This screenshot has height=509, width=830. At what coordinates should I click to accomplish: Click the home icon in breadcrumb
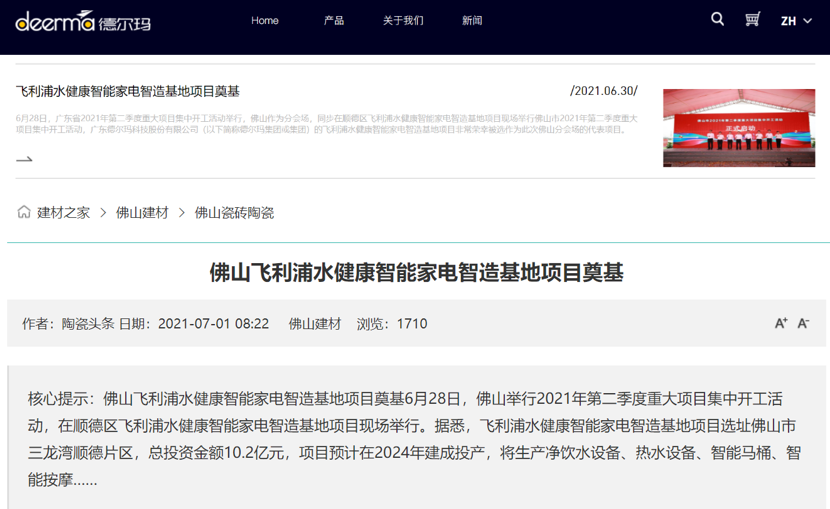pos(24,212)
